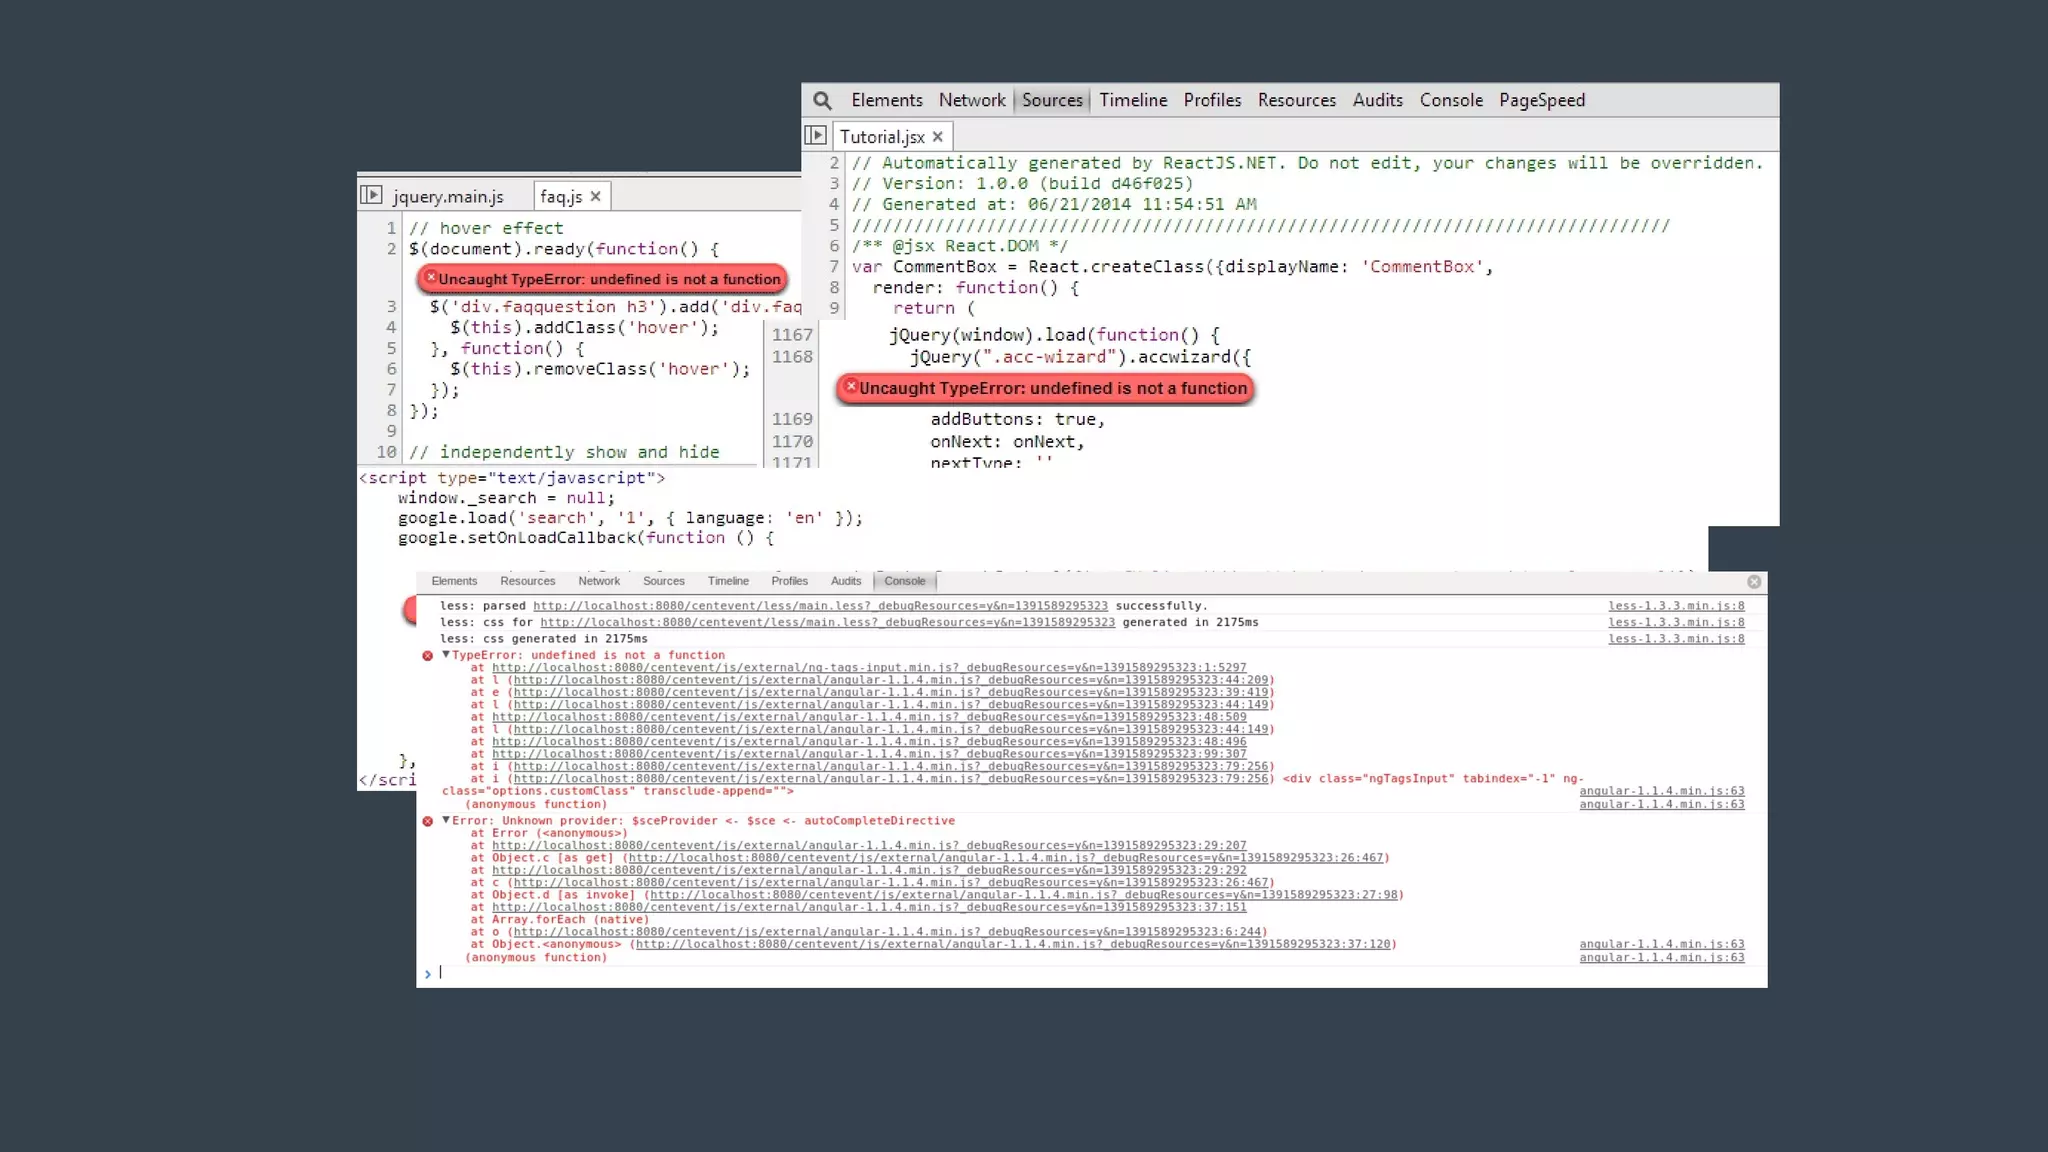Select jquery.main.js file tab
The height and width of the screenshot is (1152, 2048).
coord(448,196)
